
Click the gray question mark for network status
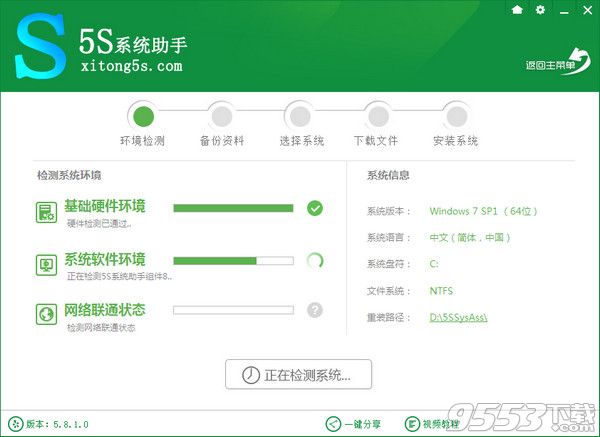pos(315,310)
